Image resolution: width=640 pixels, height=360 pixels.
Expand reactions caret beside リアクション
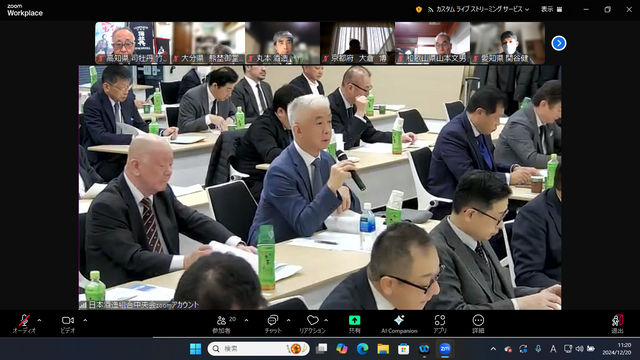pyautogui.click(x=326, y=320)
